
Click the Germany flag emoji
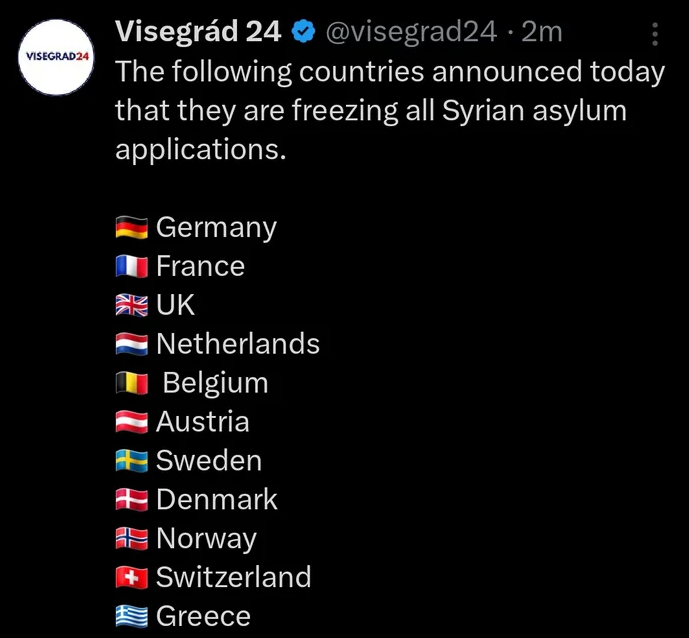pyautogui.click(x=132, y=228)
